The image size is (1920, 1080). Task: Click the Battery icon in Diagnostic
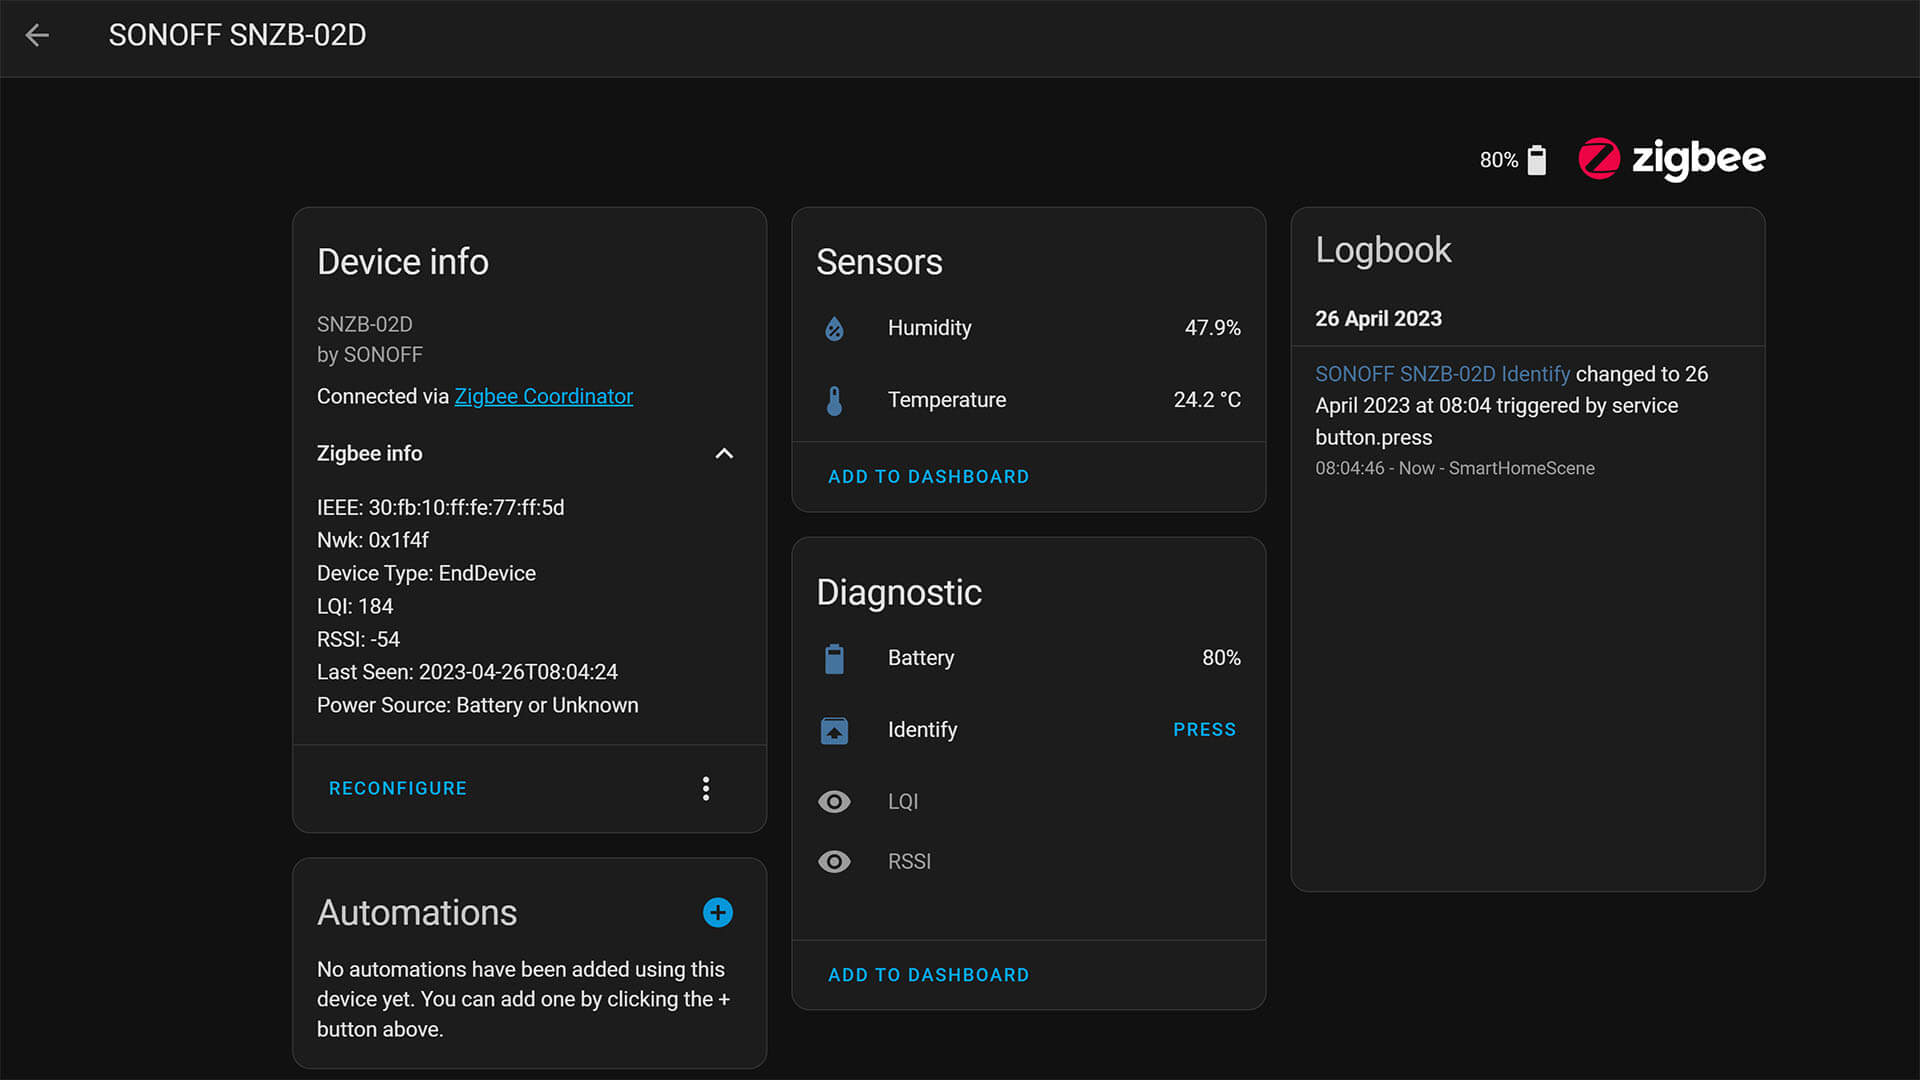(x=834, y=658)
